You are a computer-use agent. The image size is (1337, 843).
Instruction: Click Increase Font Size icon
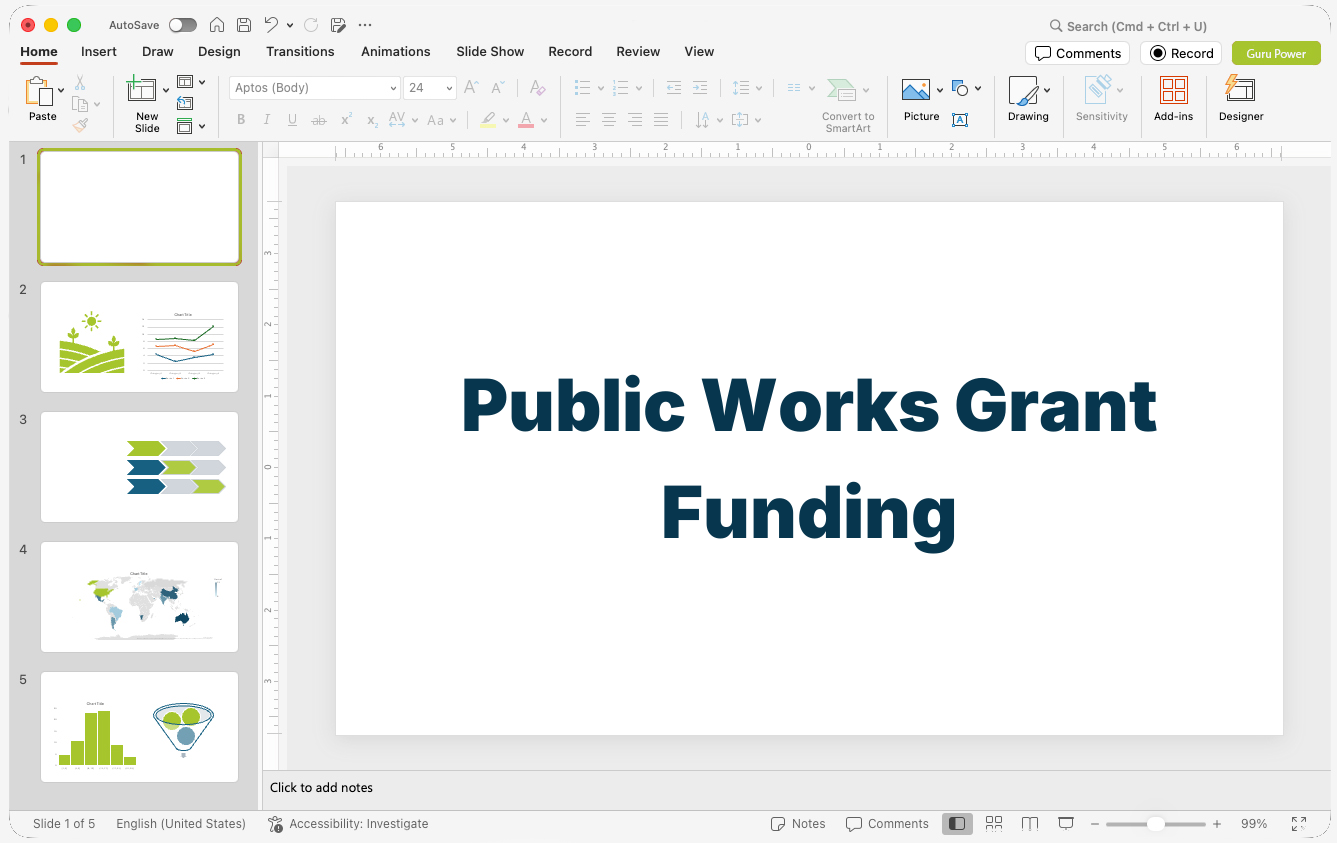coord(472,88)
